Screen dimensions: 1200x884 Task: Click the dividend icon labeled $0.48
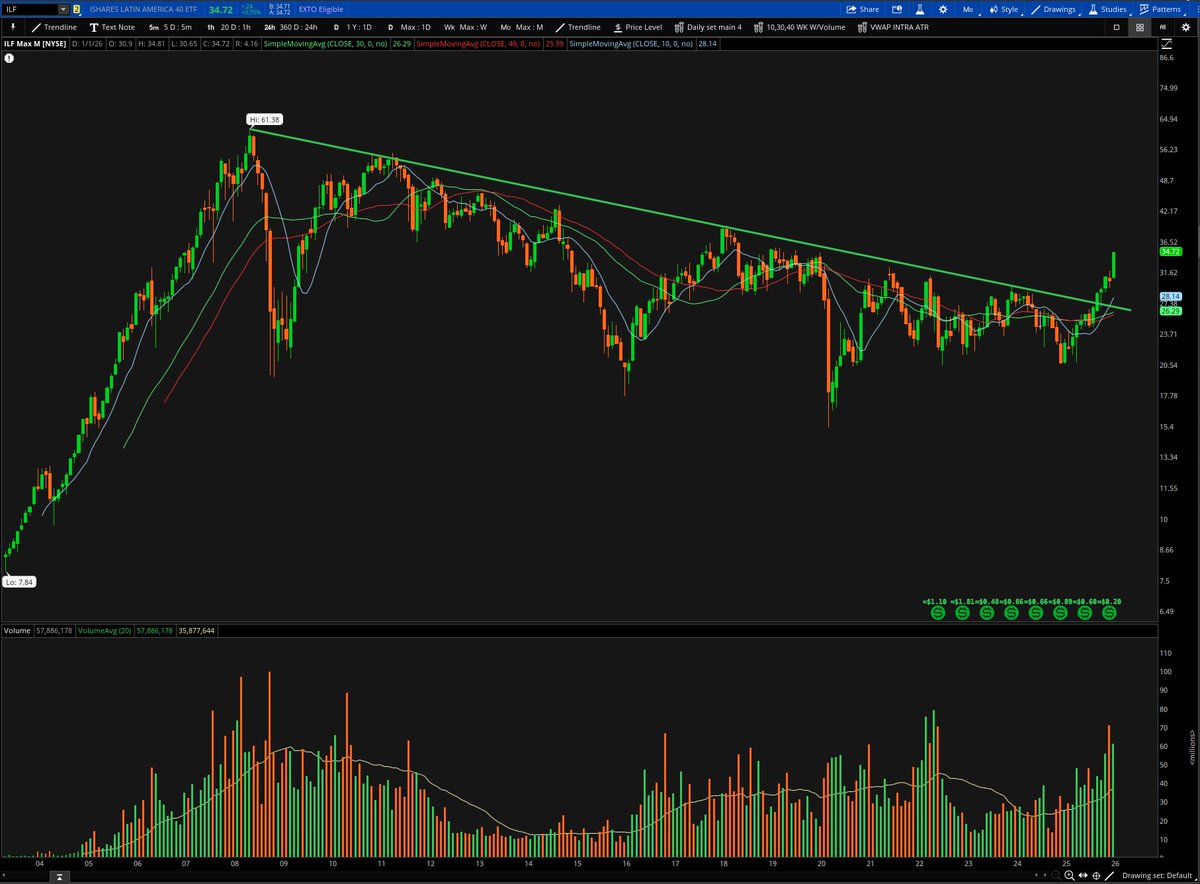click(x=986, y=612)
